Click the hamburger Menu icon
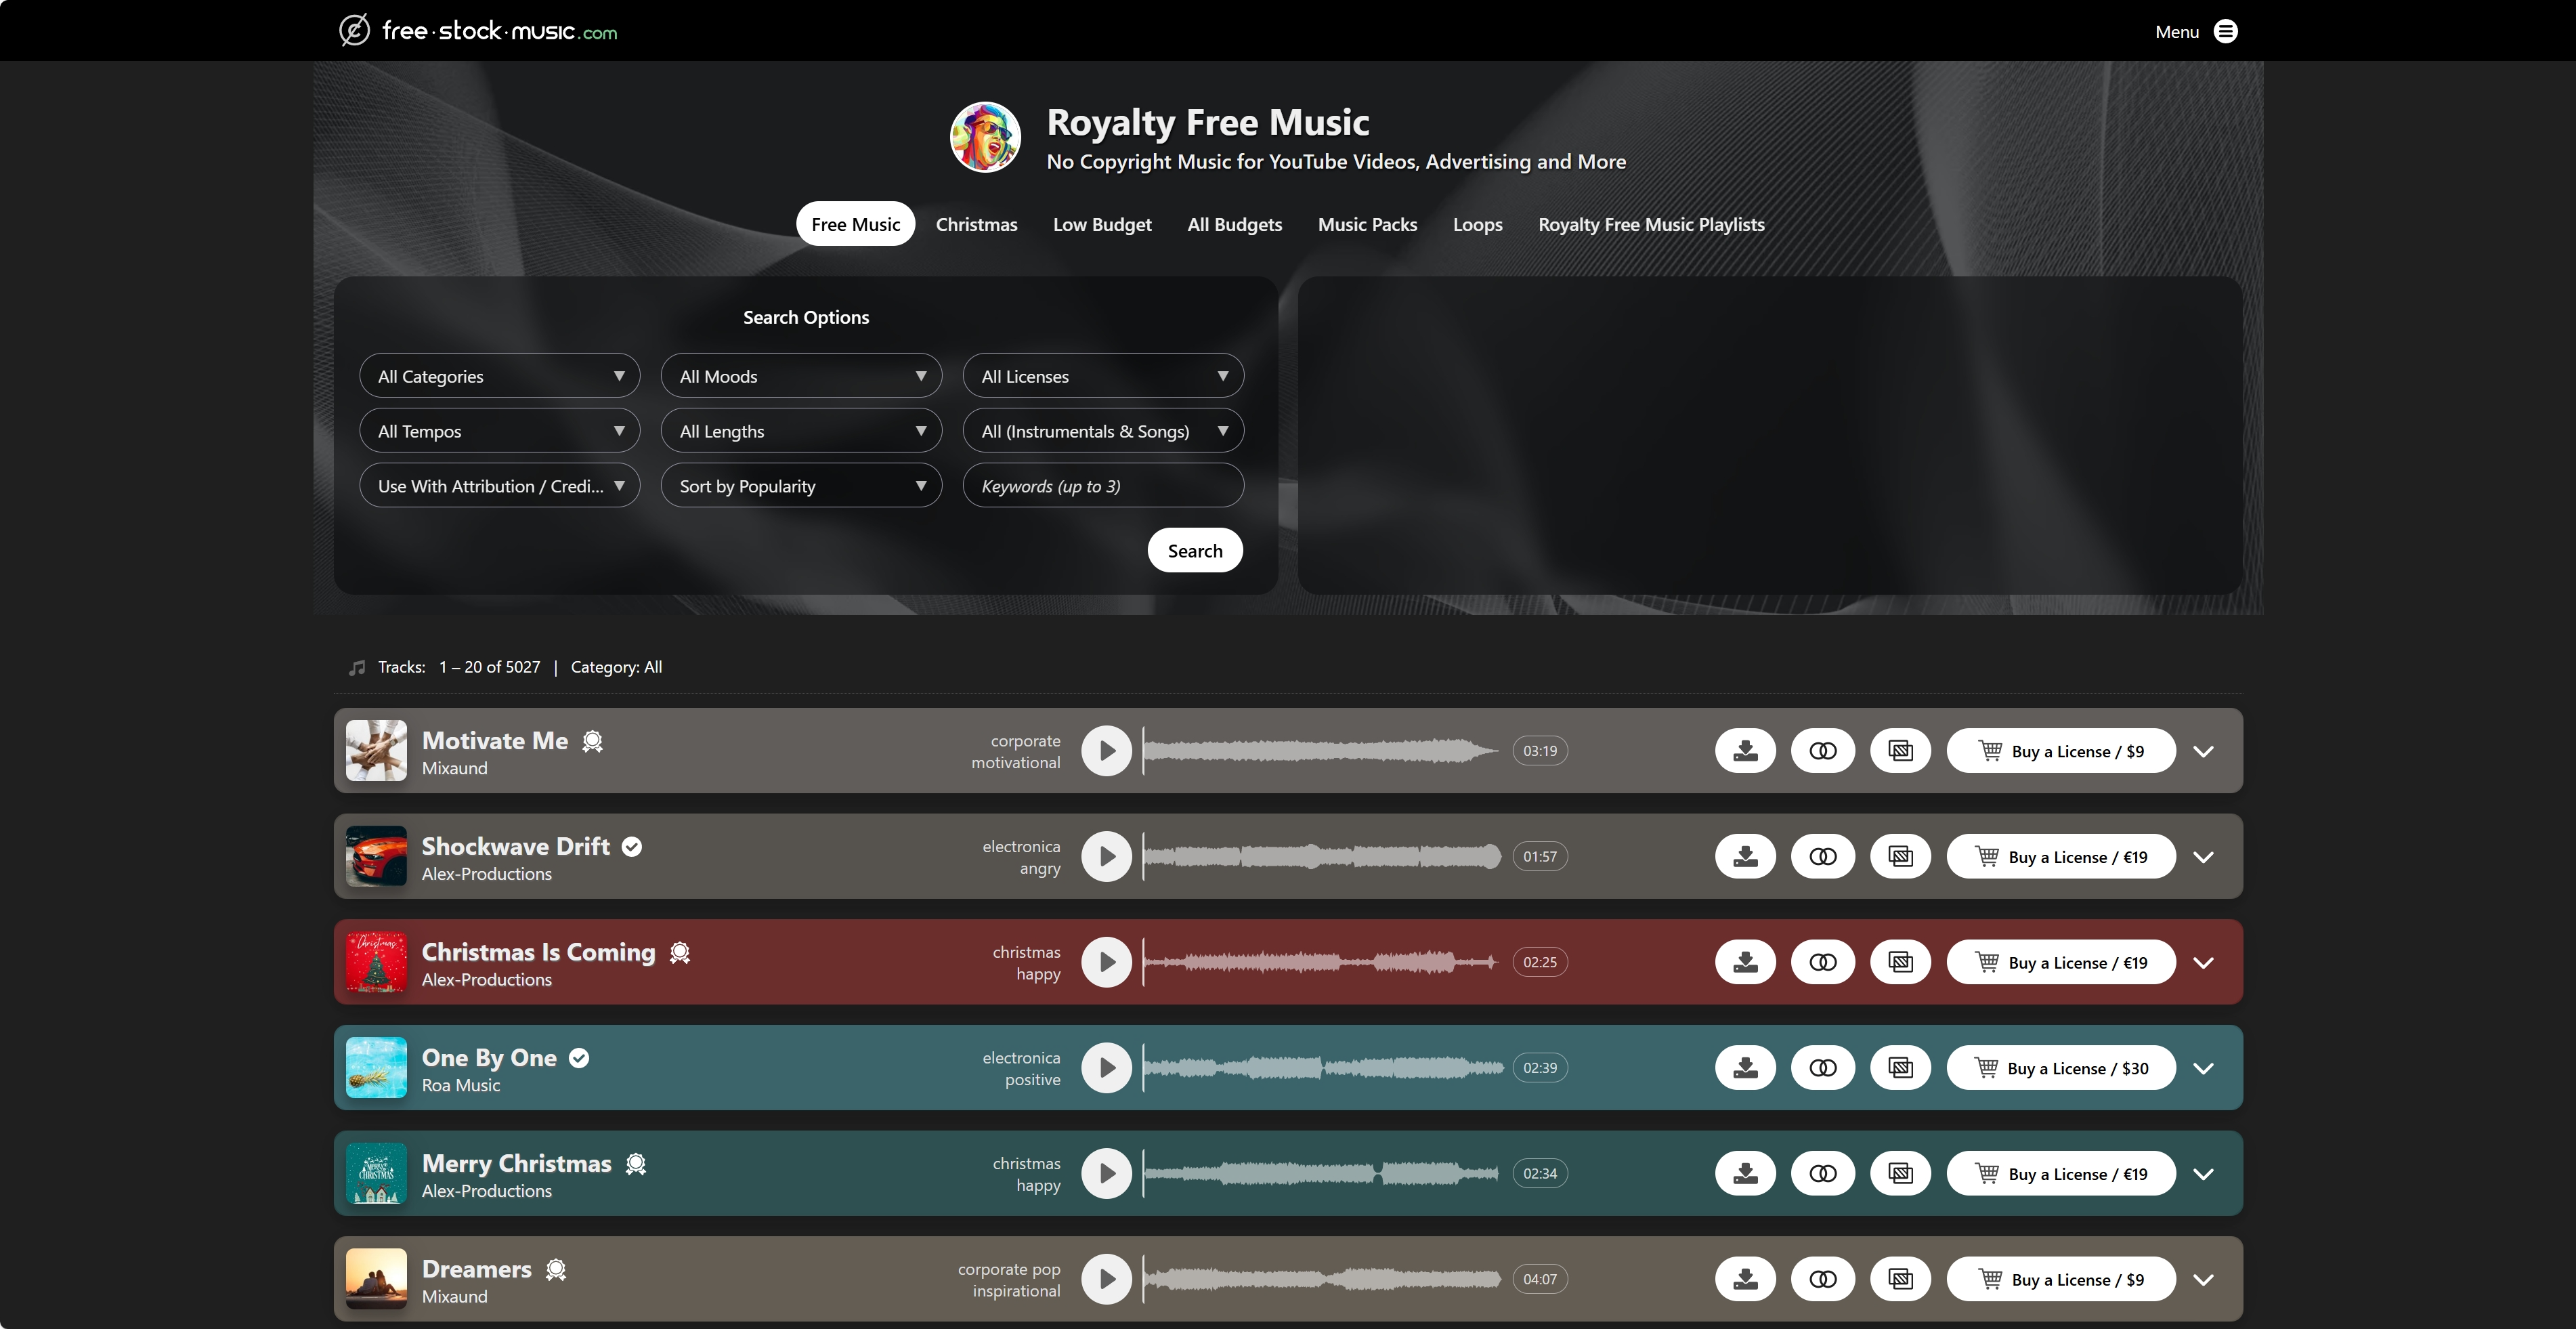The width and height of the screenshot is (2576, 1329). click(2225, 31)
